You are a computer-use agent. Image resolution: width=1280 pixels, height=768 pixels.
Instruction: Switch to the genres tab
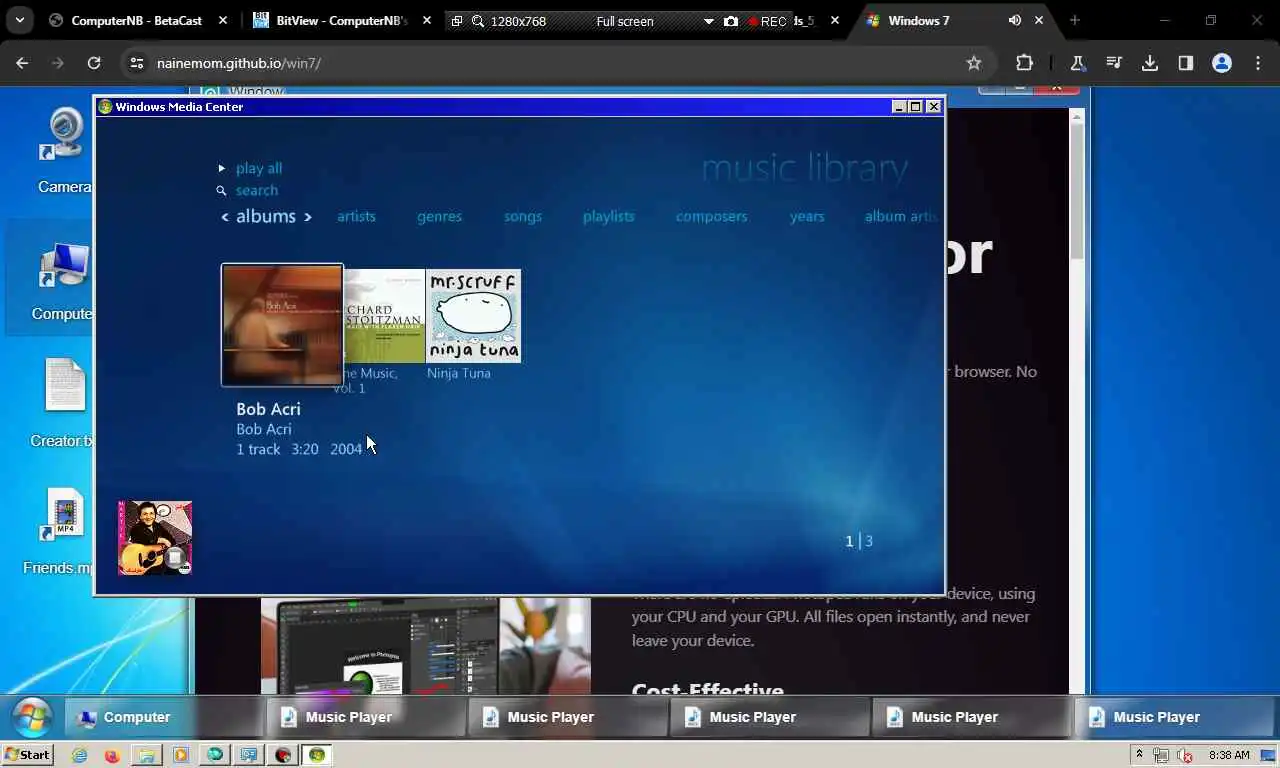[439, 216]
